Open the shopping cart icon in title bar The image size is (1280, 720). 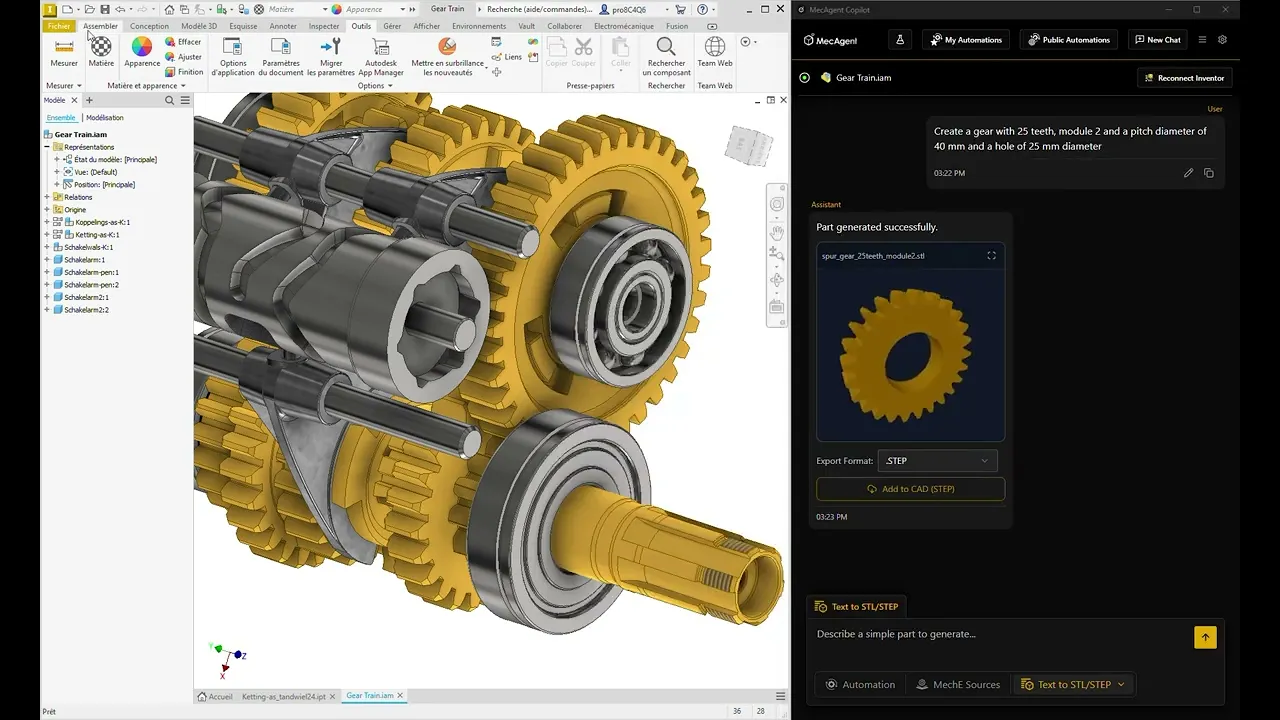tap(681, 9)
